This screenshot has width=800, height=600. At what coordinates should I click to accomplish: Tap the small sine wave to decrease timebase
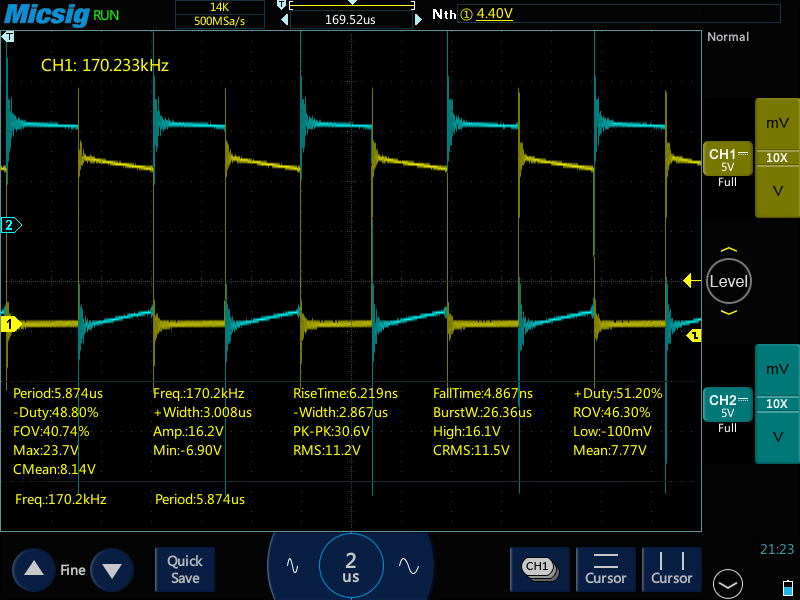coord(292,566)
